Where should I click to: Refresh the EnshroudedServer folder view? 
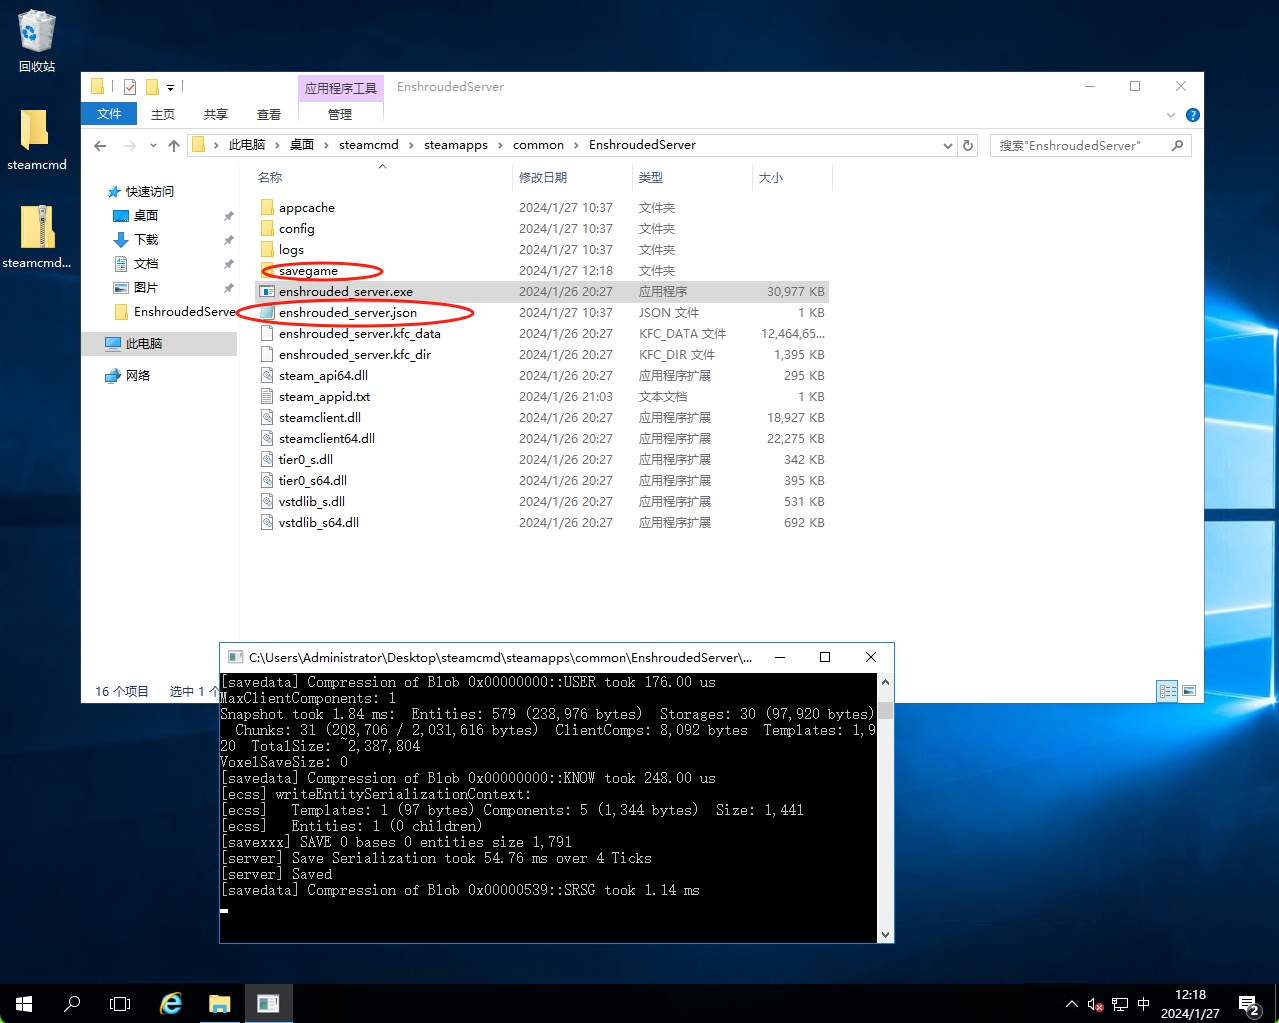click(x=968, y=146)
